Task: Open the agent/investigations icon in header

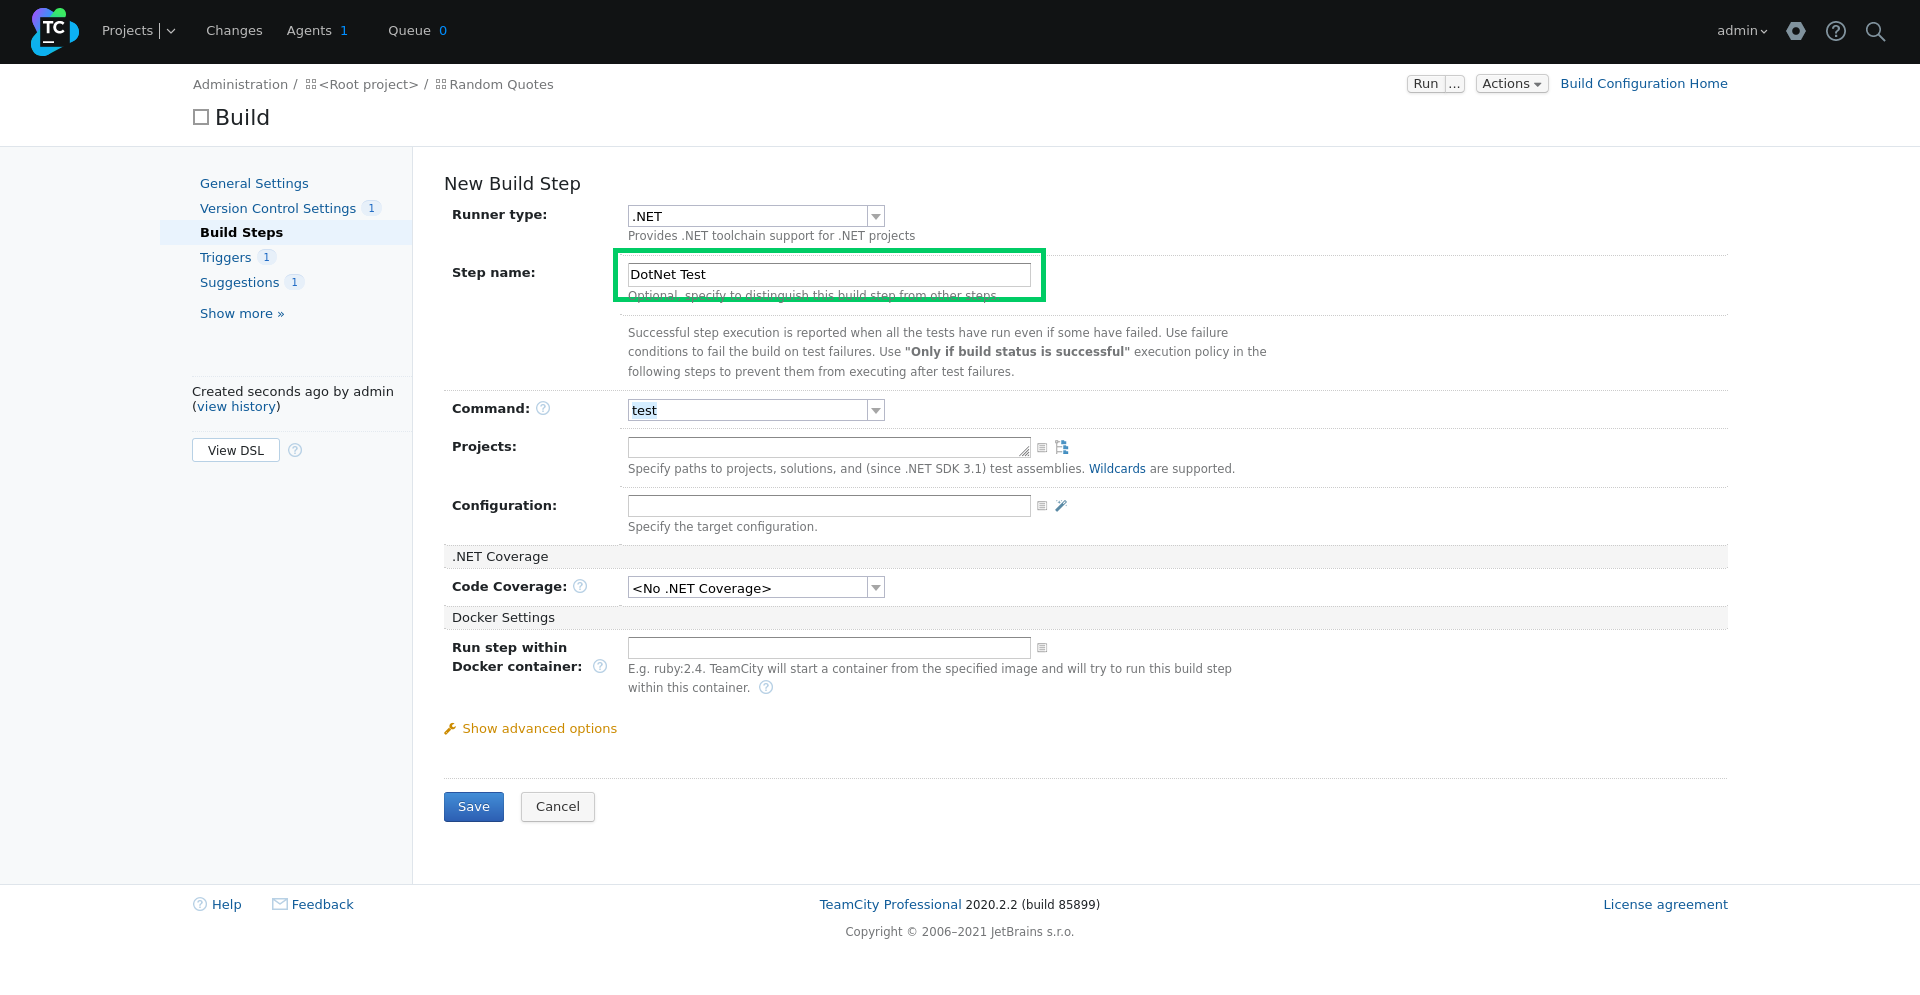Action: point(1796,31)
